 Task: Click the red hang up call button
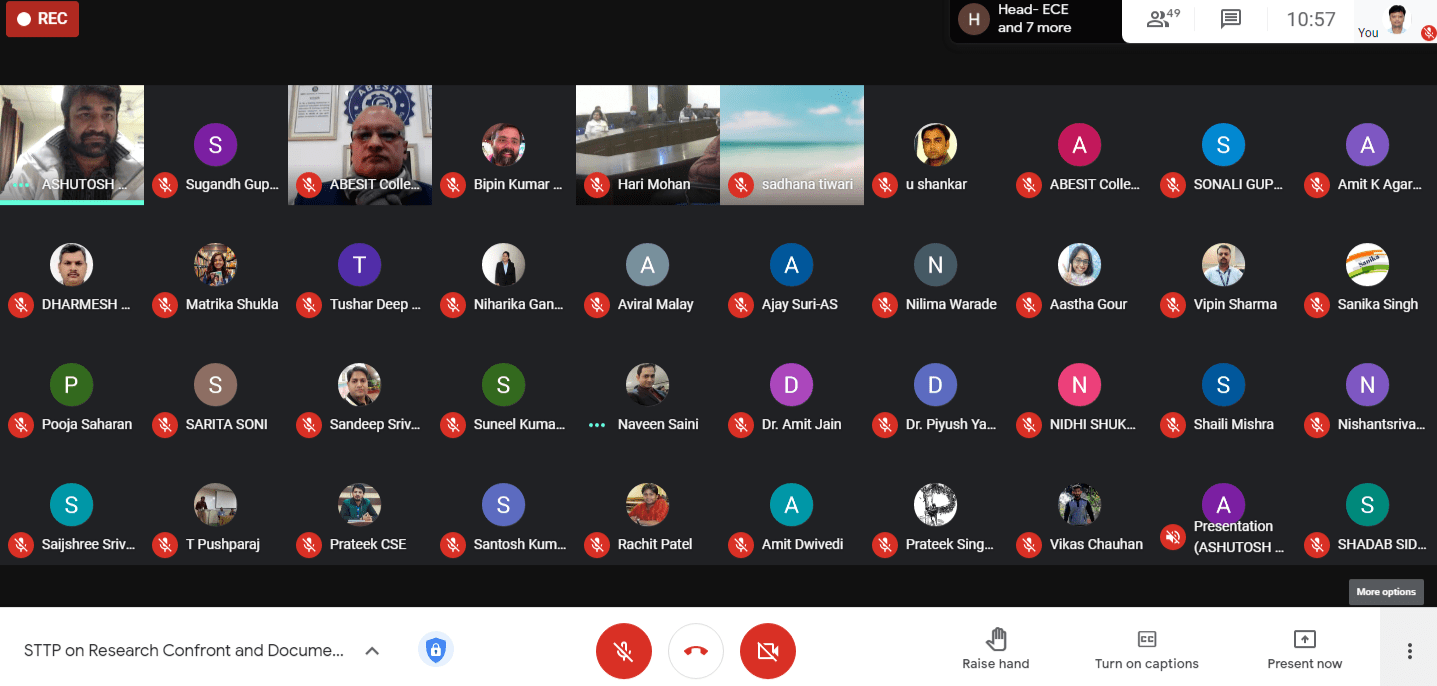coord(696,651)
